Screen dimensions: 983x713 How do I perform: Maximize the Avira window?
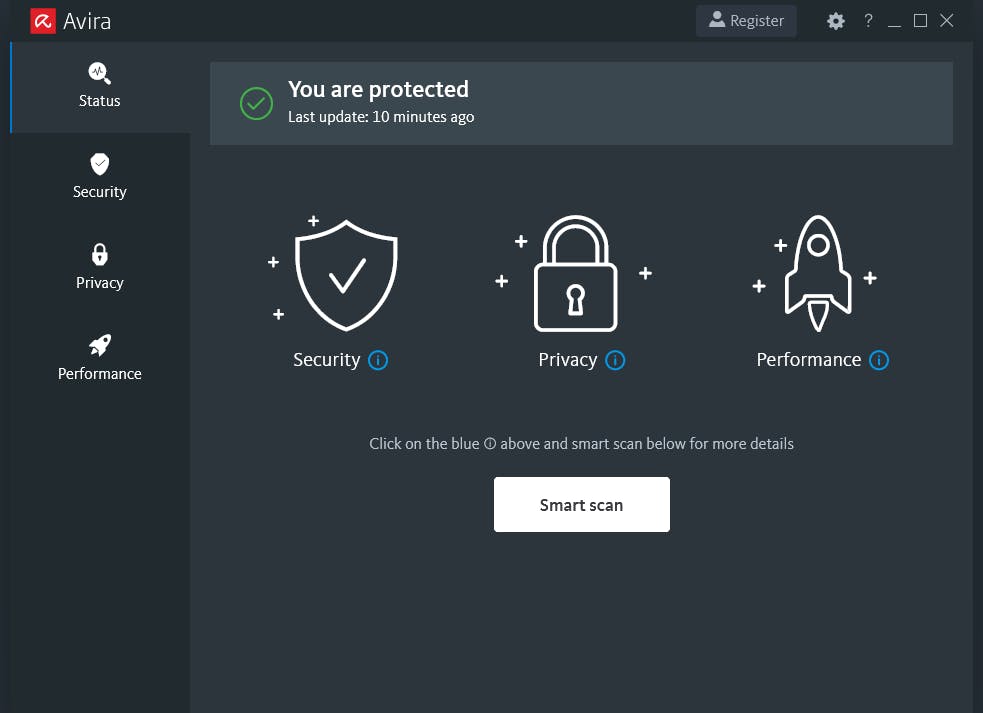(x=920, y=21)
